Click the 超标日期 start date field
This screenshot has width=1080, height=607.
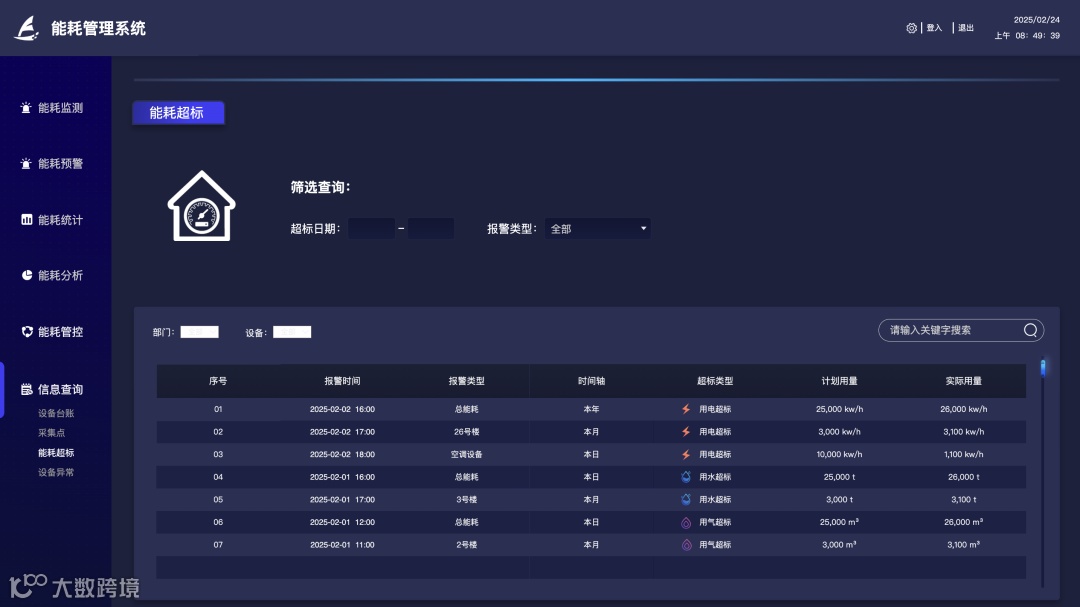(371, 229)
